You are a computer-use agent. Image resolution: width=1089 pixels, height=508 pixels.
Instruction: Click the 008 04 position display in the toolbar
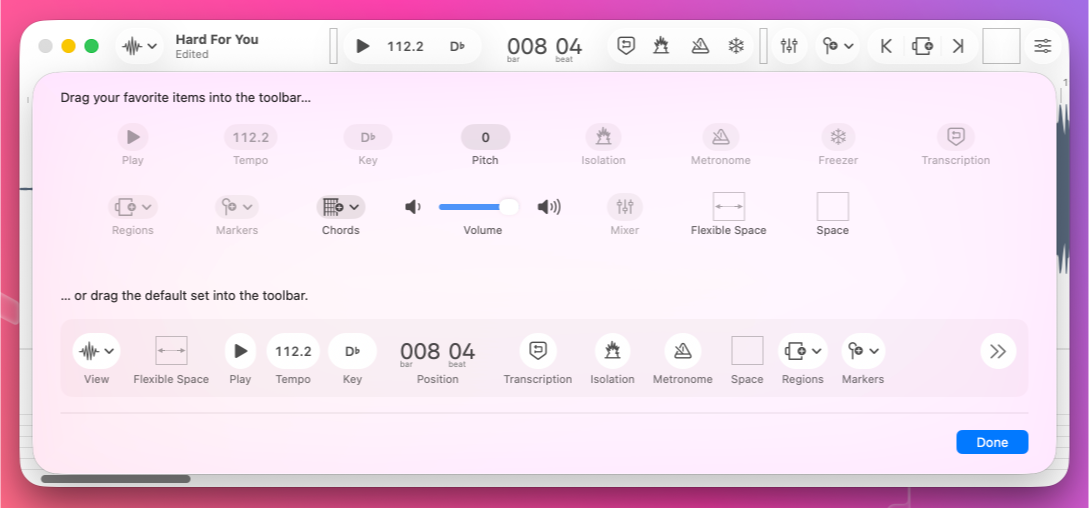pyautogui.click(x=544, y=46)
